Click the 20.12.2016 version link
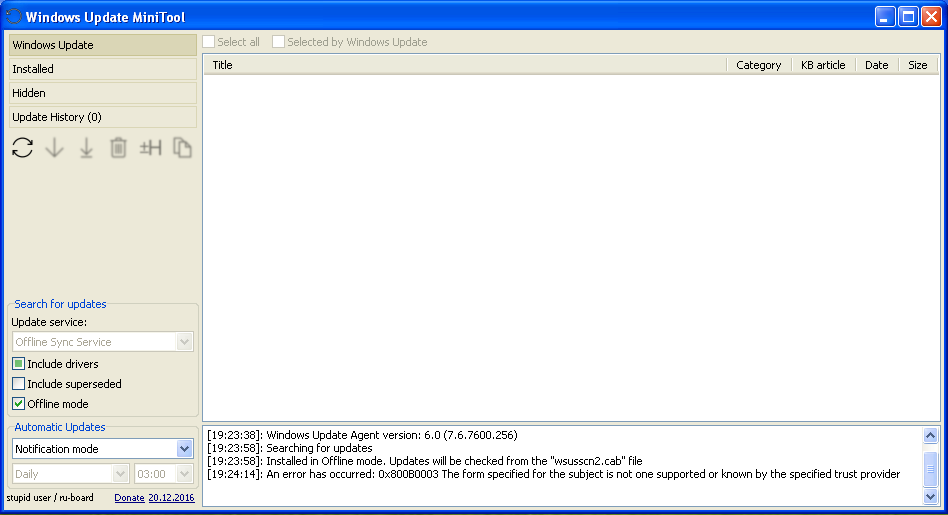This screenshot has width=948, height=515. coord(172,498)
